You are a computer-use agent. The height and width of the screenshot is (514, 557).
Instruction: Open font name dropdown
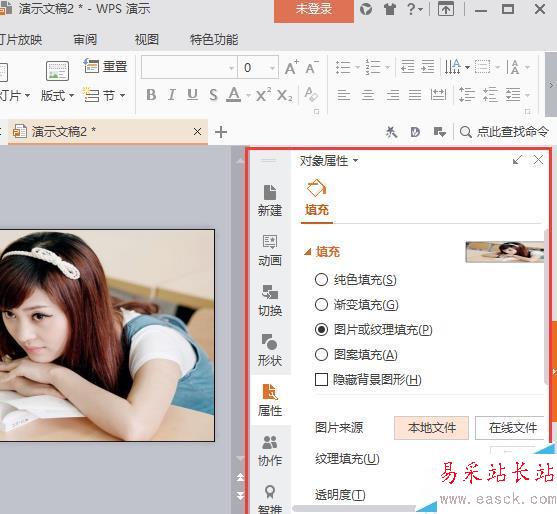[x=232, y=67]
